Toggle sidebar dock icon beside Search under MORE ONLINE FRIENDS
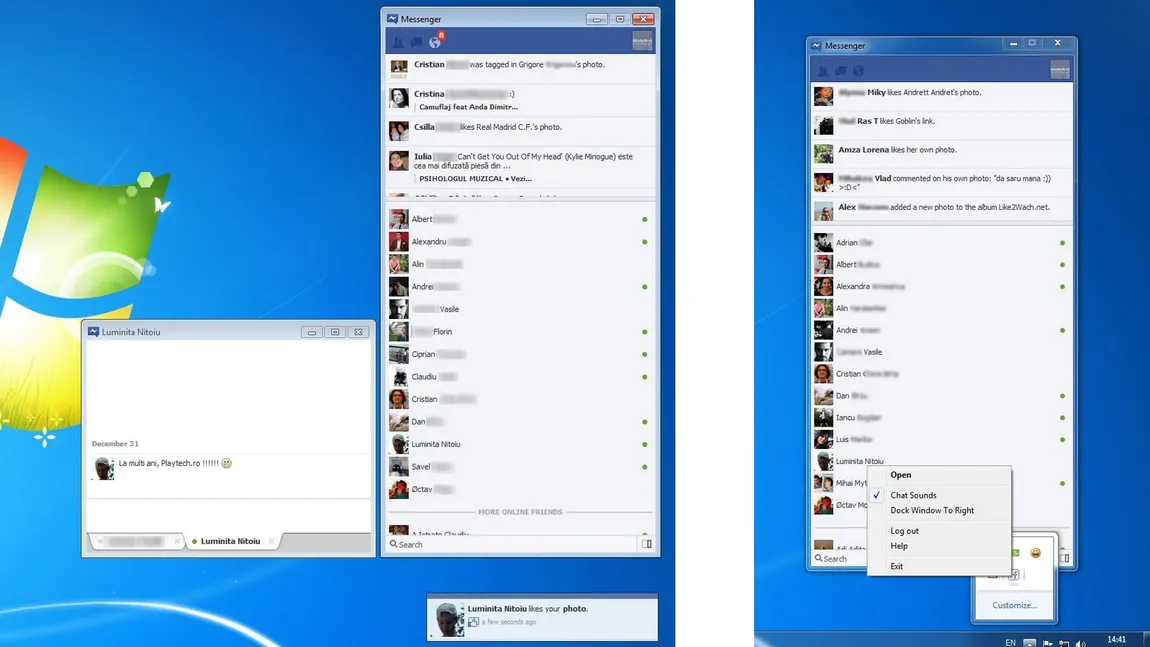The image size is (1150, 647). (647, 544)
